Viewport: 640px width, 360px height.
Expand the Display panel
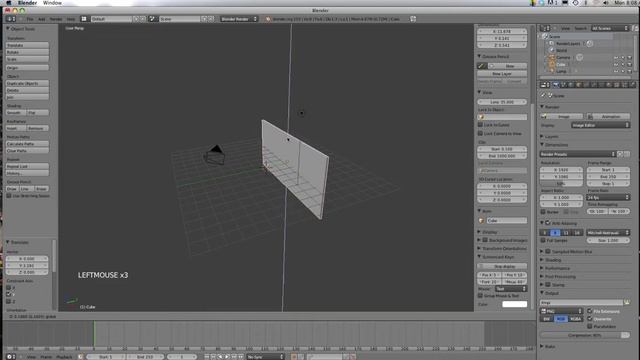pyautogui.click(x=480, y=232)
